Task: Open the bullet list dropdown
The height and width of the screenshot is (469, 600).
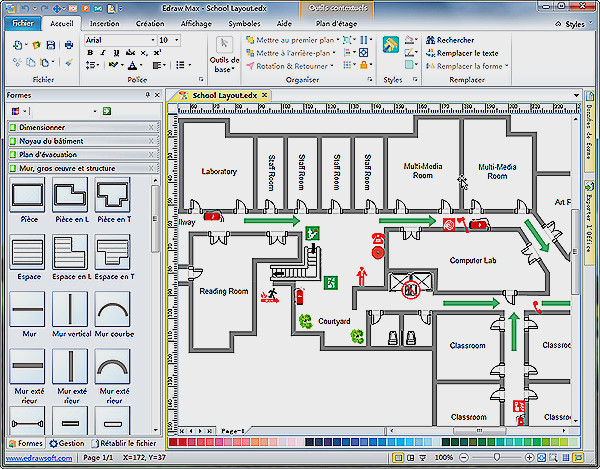Action: (x=189, y=65)
